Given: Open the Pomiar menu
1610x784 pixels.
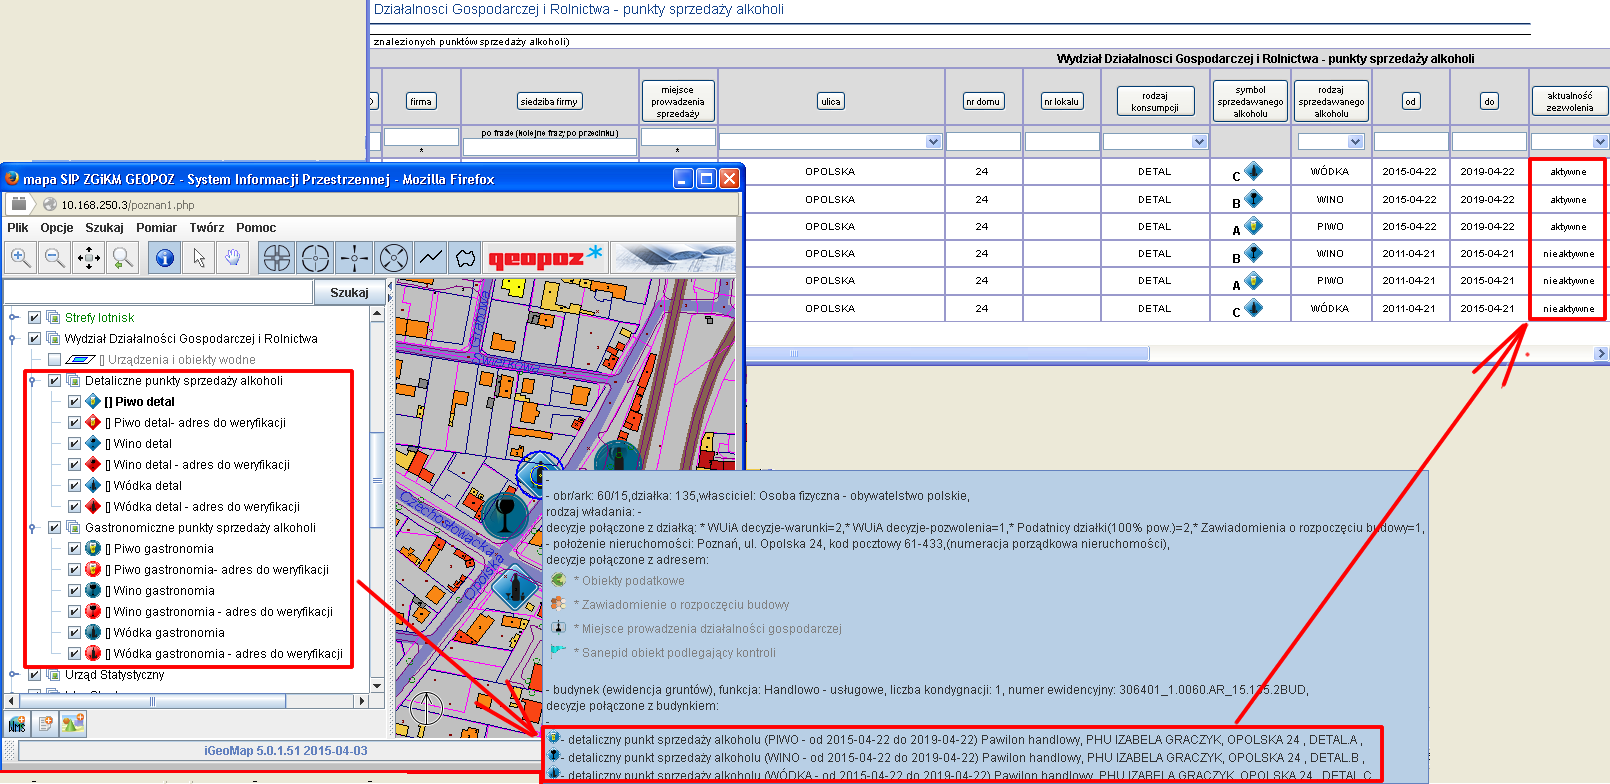Looking at the screenshot, I should click(x=156, y=228).
